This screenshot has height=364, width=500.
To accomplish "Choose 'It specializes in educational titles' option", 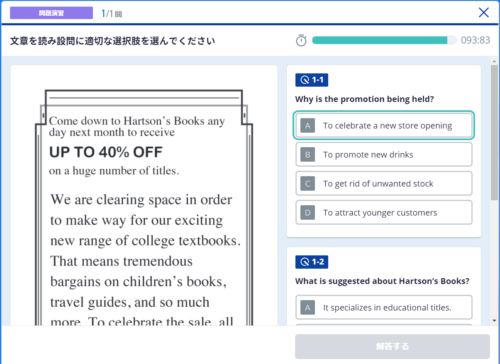I will tap(384, 307).
